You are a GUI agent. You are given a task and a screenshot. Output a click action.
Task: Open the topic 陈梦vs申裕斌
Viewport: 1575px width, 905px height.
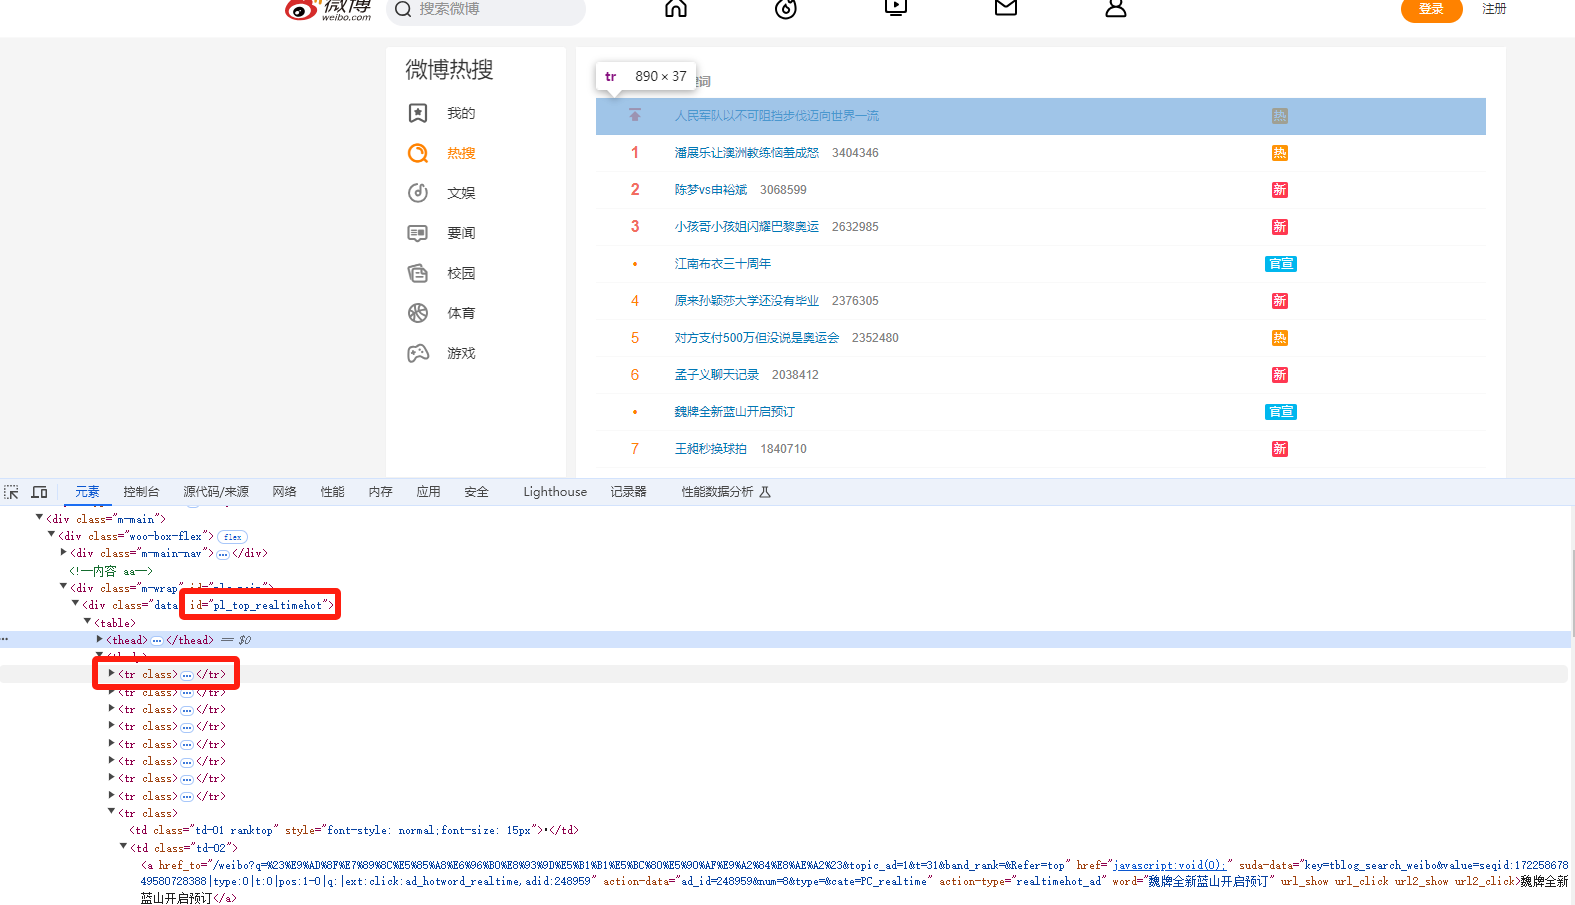point(710,190)
